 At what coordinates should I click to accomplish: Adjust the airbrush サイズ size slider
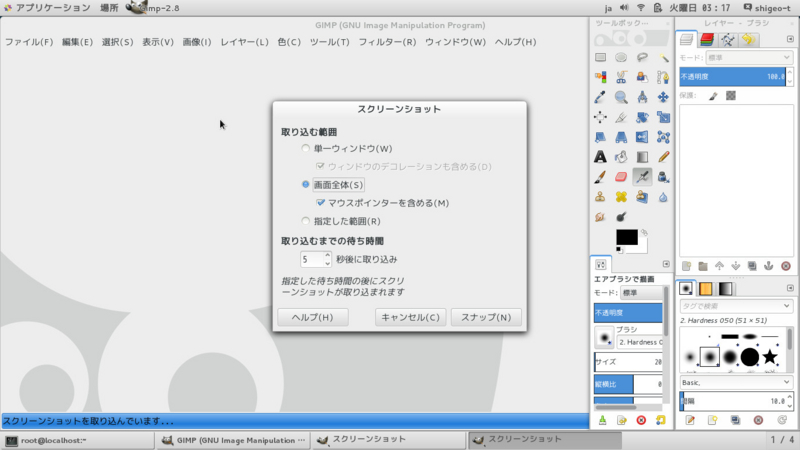[x=628, y=362]
